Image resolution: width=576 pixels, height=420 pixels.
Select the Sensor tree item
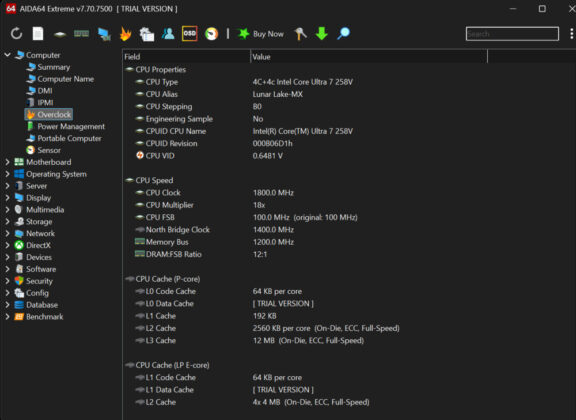click(x=49, y=150)
